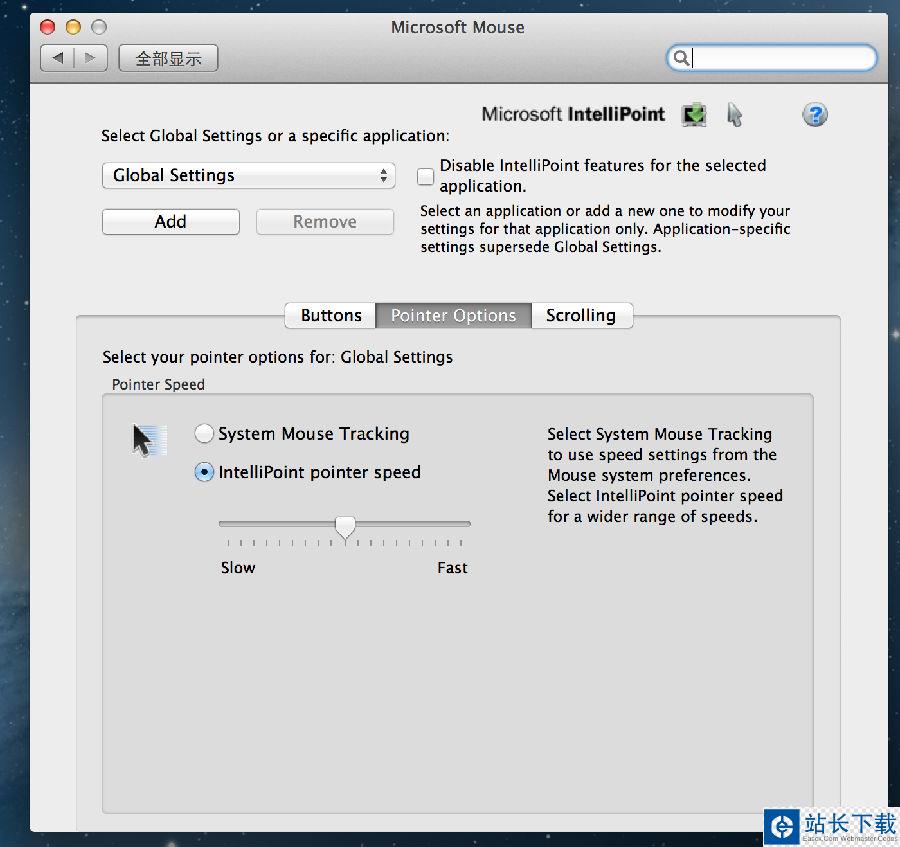Screen dimensions: 900x847
Task: Toggle Disable IntelliPoint features checkbox
Action: tap(426, 177)
